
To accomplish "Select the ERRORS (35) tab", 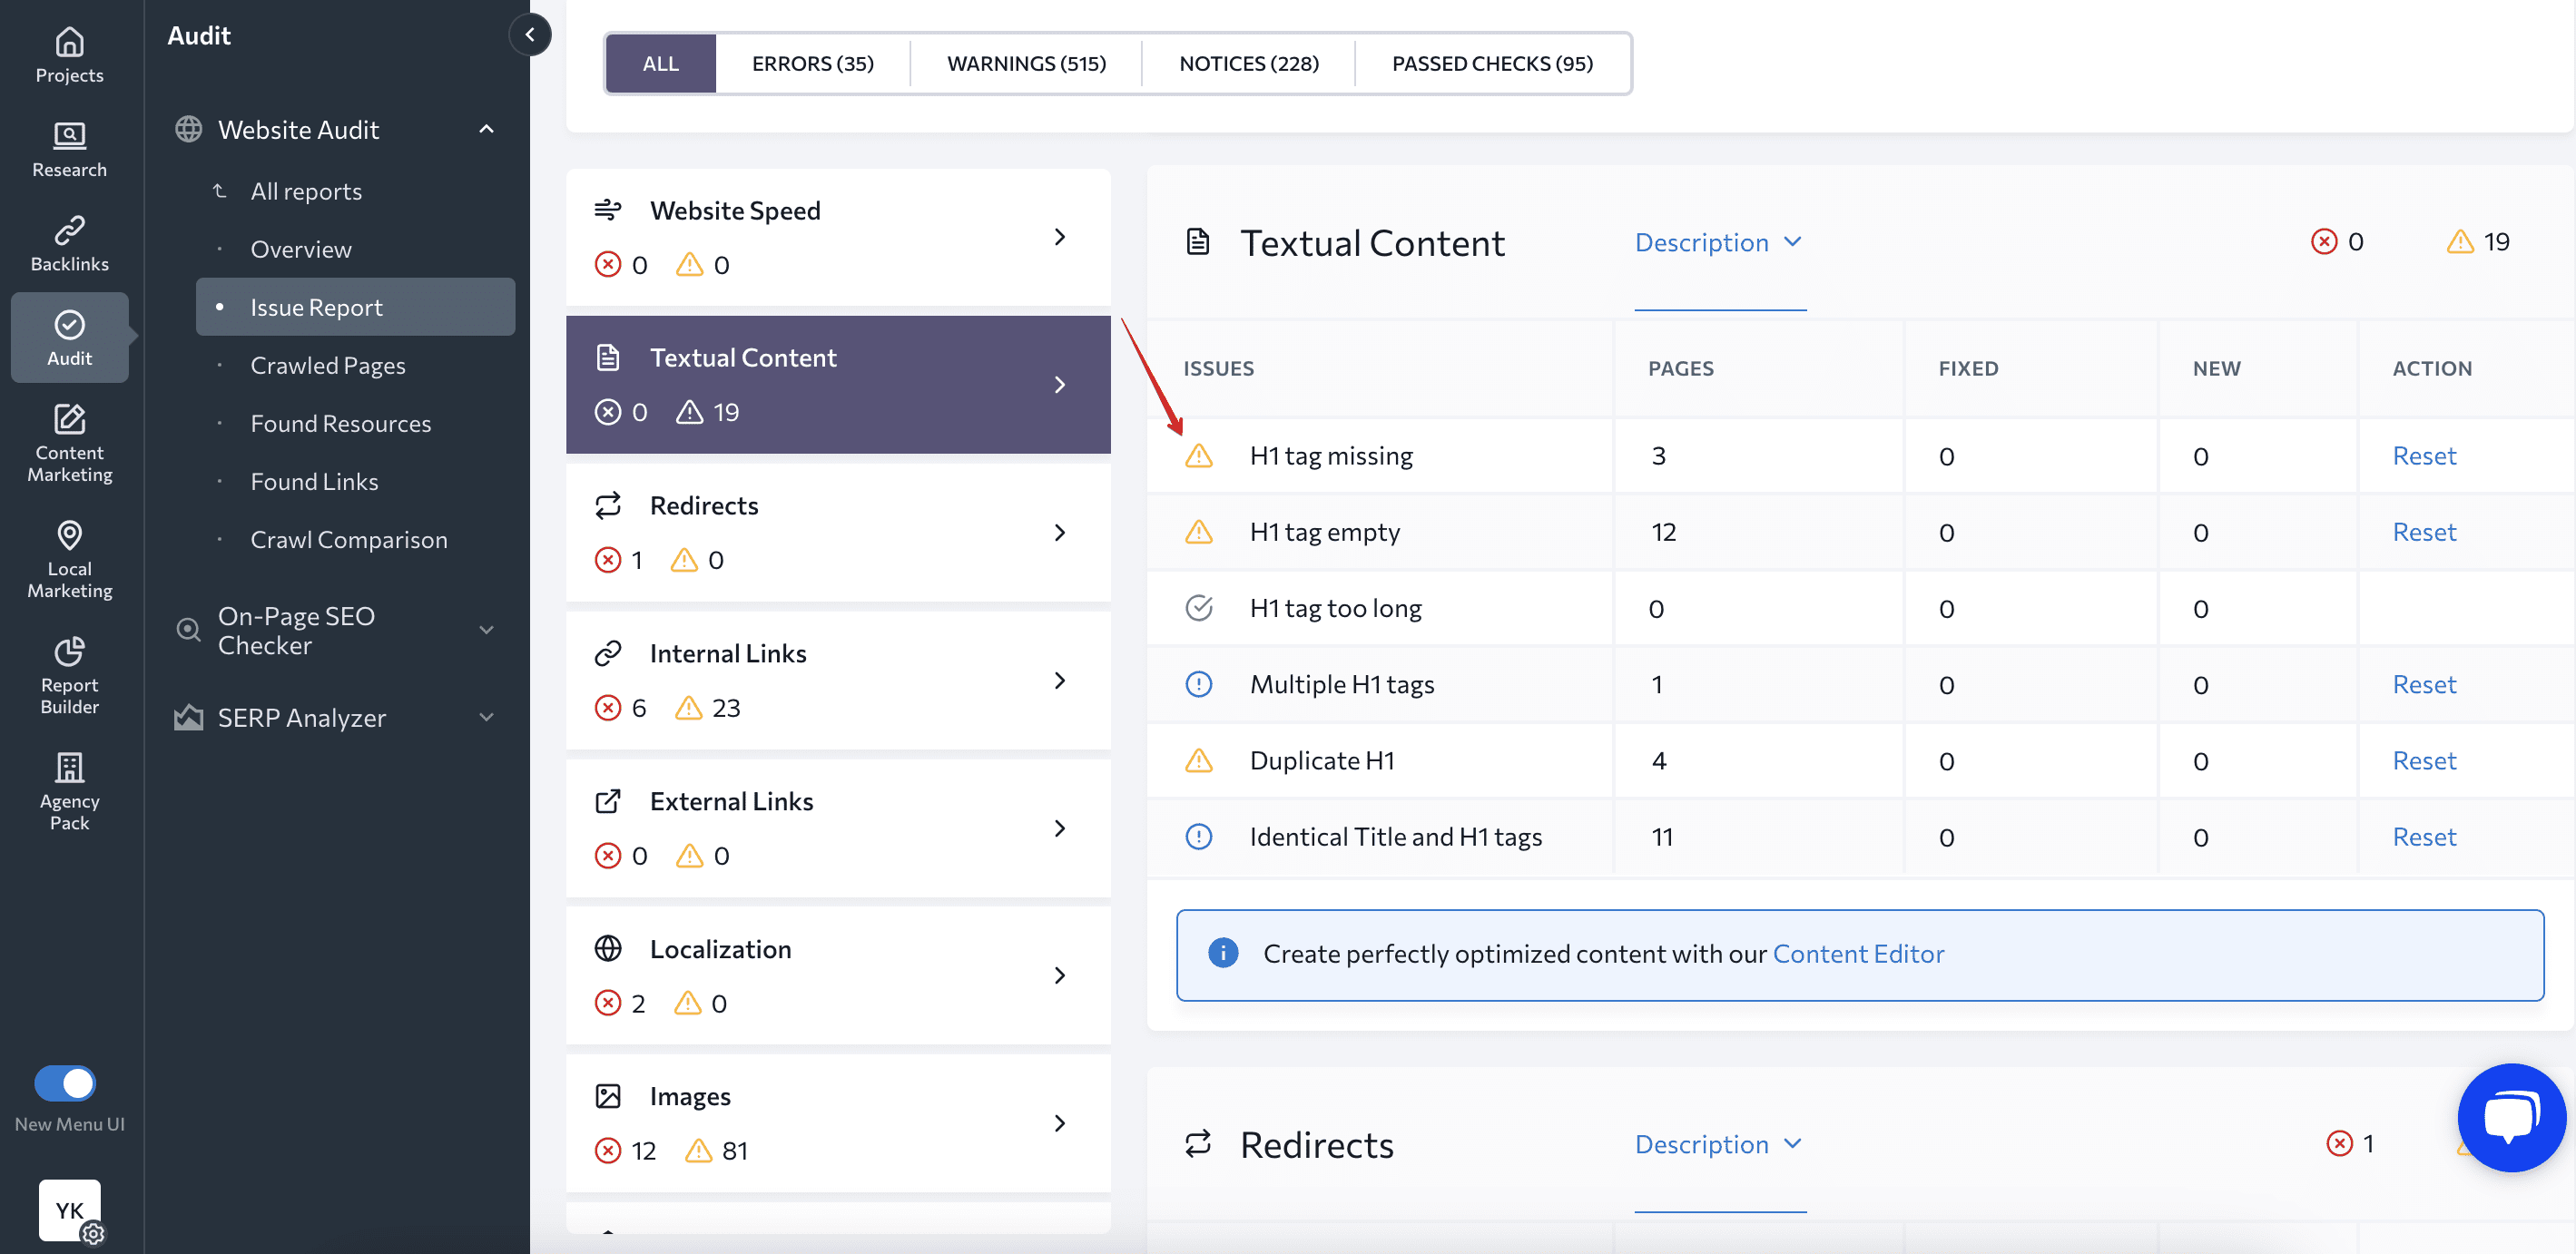I will coord(811,63).
